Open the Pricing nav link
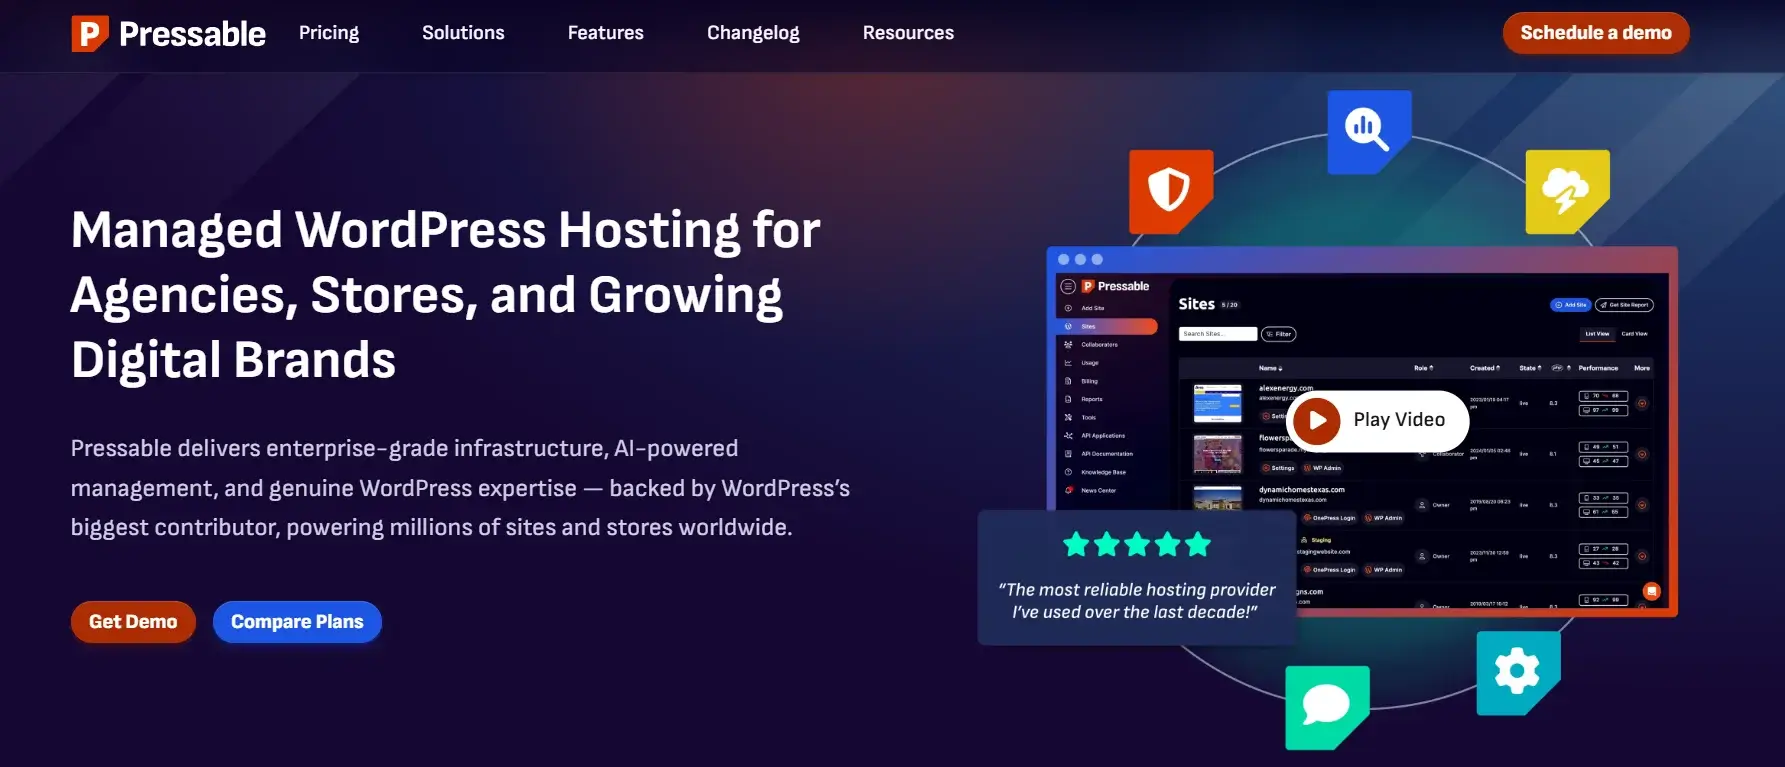This screenshot has height=767, width=1785. tap(329, 33)
